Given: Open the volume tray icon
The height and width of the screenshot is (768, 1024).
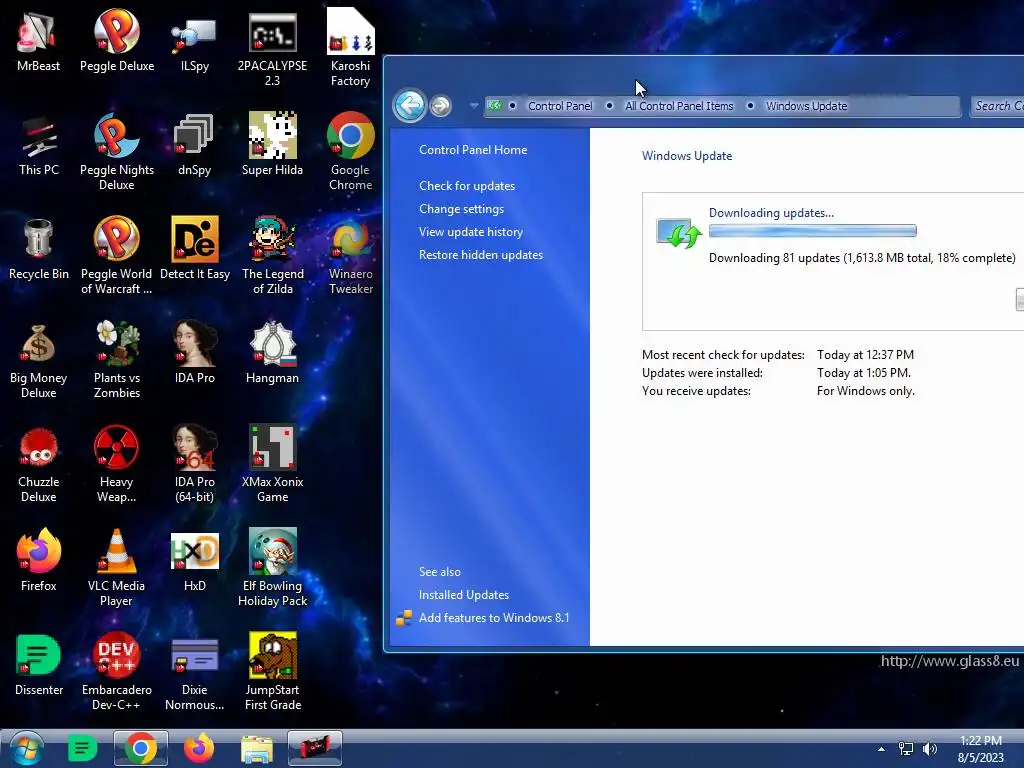Looking at the screenshot, I should [x=930, y=749].
